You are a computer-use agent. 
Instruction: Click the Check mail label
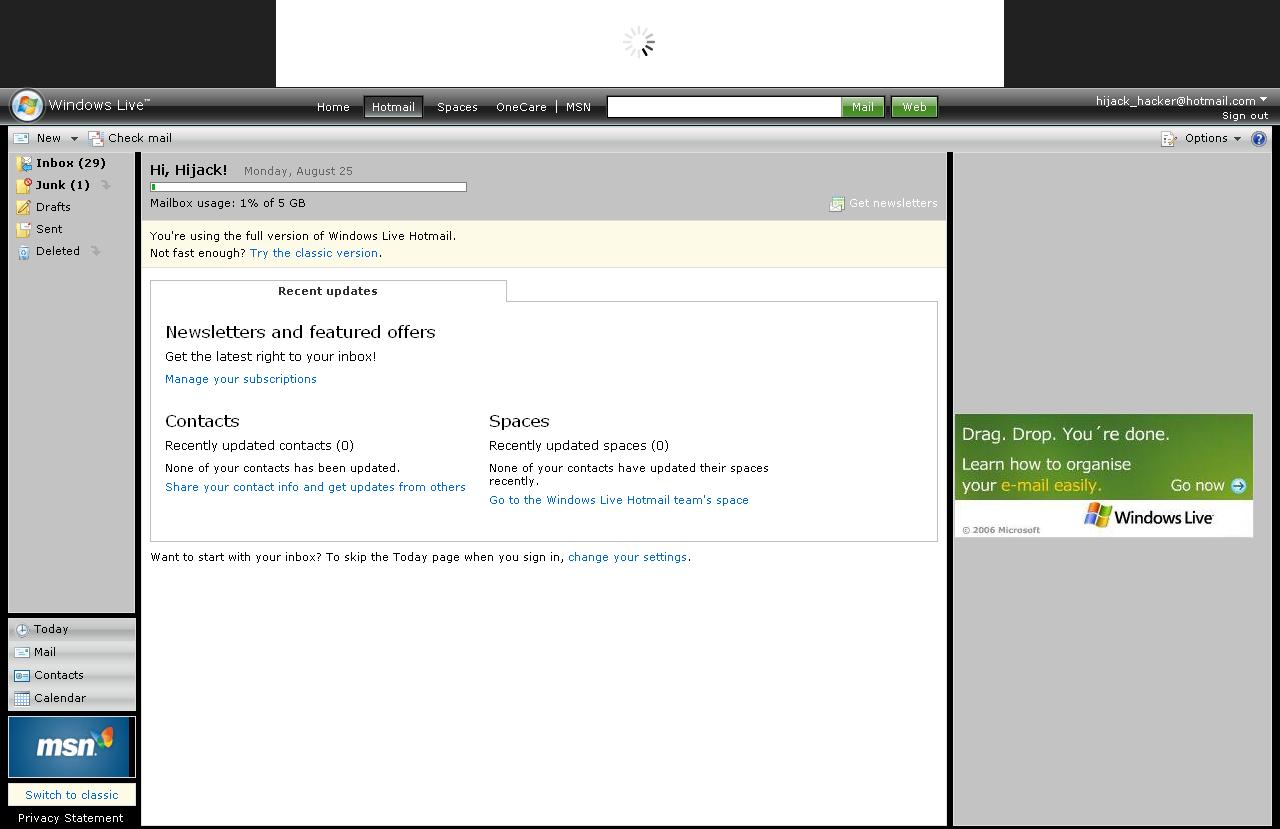pyautogui.click(x=140, y=138)
